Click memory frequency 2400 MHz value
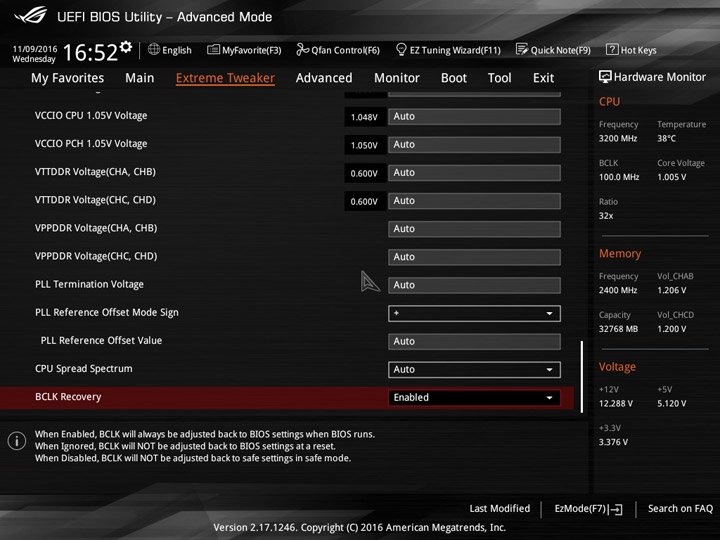 pos(618,290)
